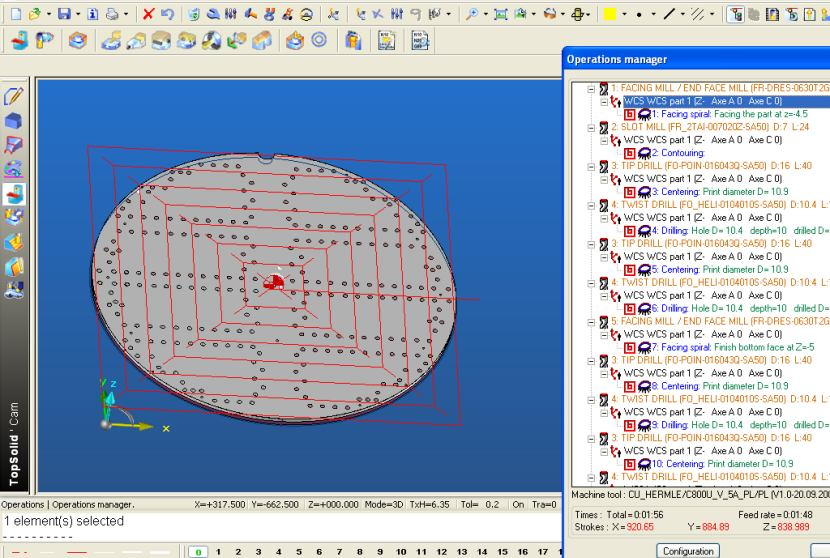Click the zoom-to-fit frame icon
This screenshot has height=558, width=830.
[500, 14]
